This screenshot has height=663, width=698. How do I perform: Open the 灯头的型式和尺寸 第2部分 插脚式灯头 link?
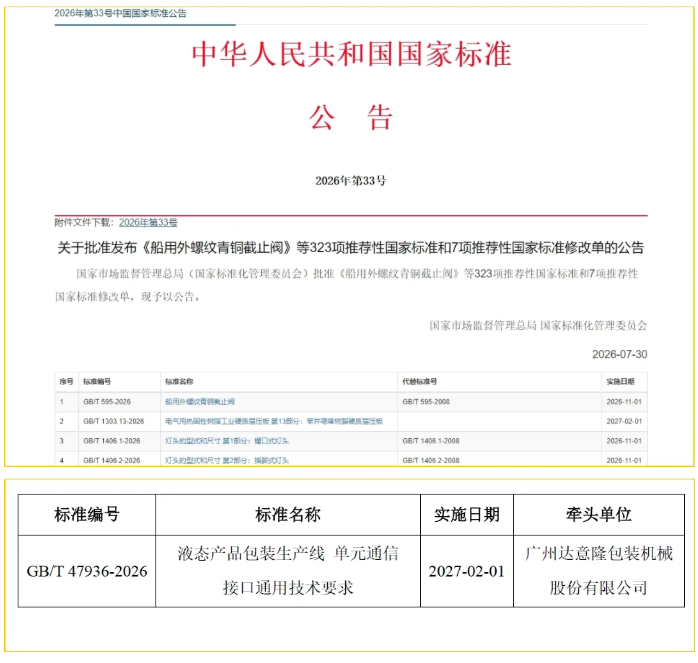pyautogui.click(x=227, y=460)
